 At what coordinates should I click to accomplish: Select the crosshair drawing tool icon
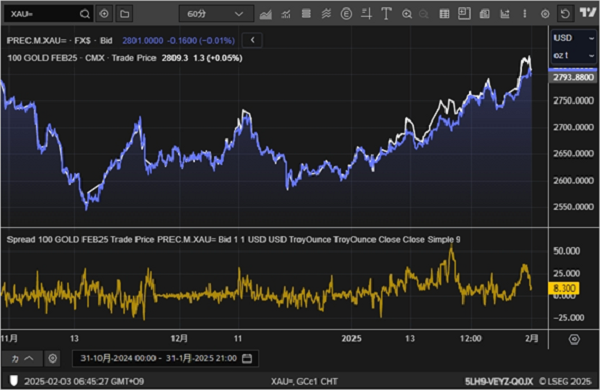click(x=367, y=14)
